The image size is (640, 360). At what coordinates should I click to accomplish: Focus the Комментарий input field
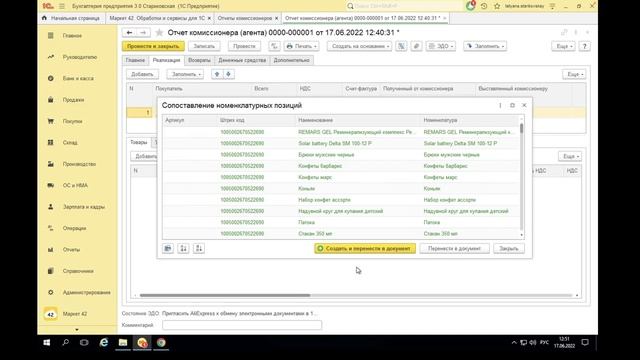[x=242, y=325]
